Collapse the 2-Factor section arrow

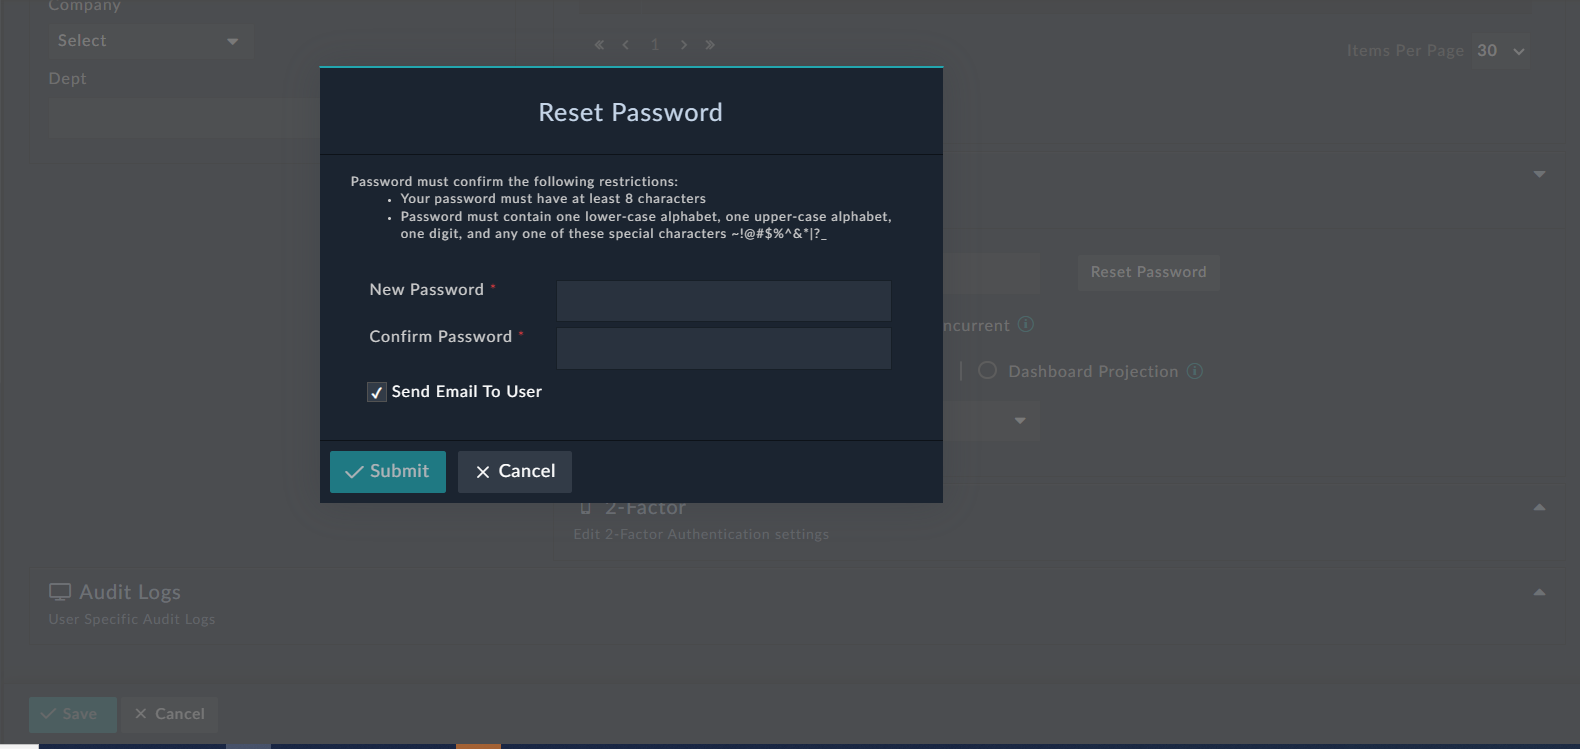(1539, 508)
